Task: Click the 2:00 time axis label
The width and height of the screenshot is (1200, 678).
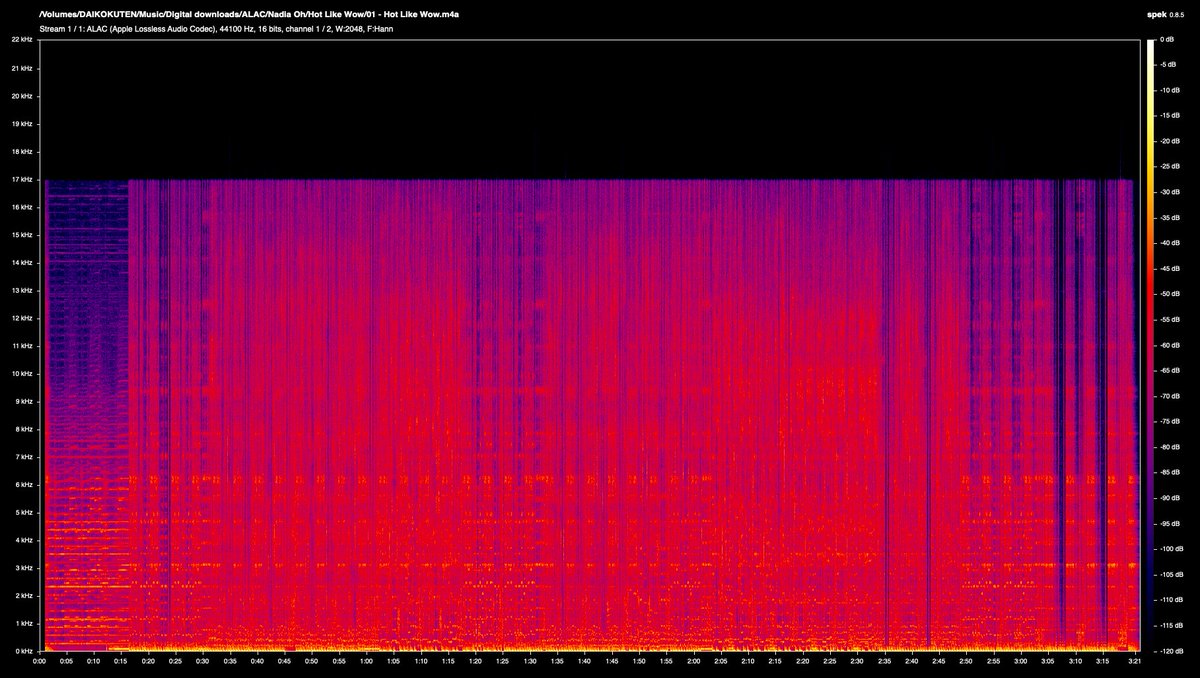Action: [x=695, y=662]
